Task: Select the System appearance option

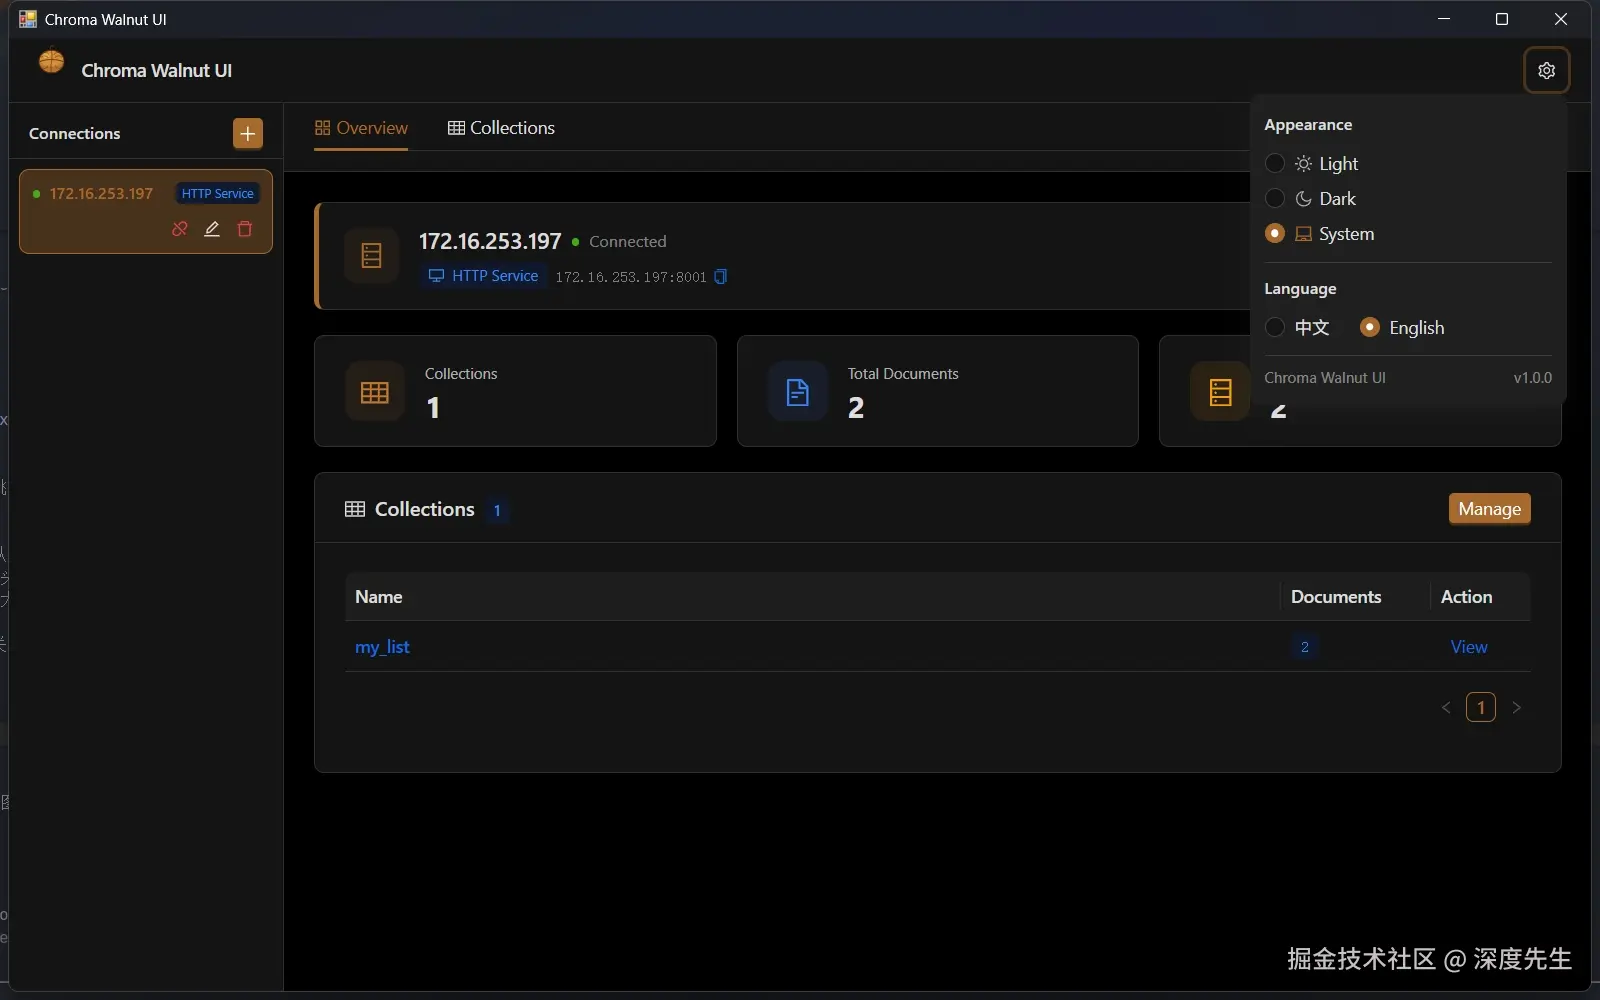Action: (x=1275, y=234)
